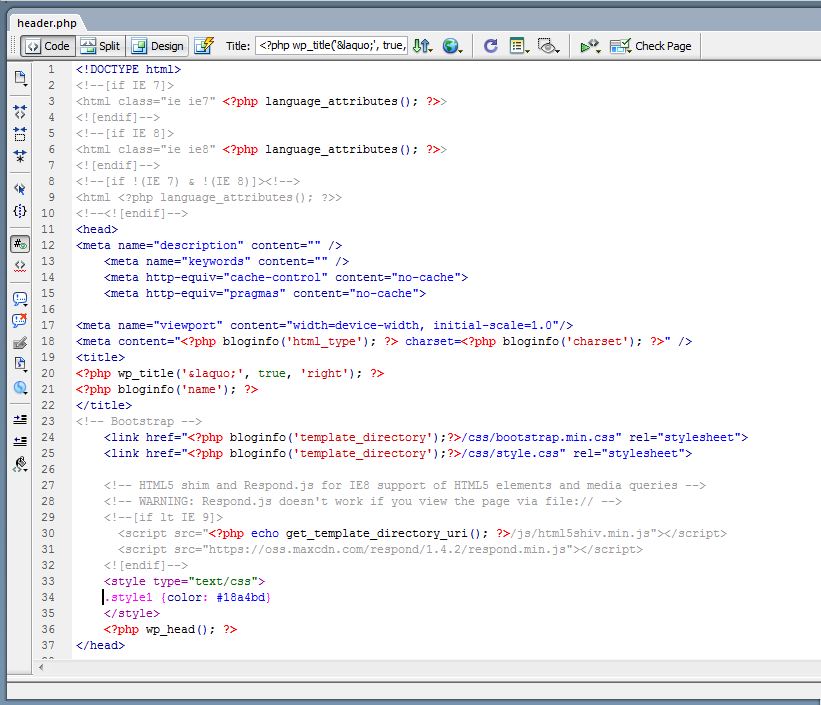Toggle line numbers in the coding toolbar

pos(20,244)
